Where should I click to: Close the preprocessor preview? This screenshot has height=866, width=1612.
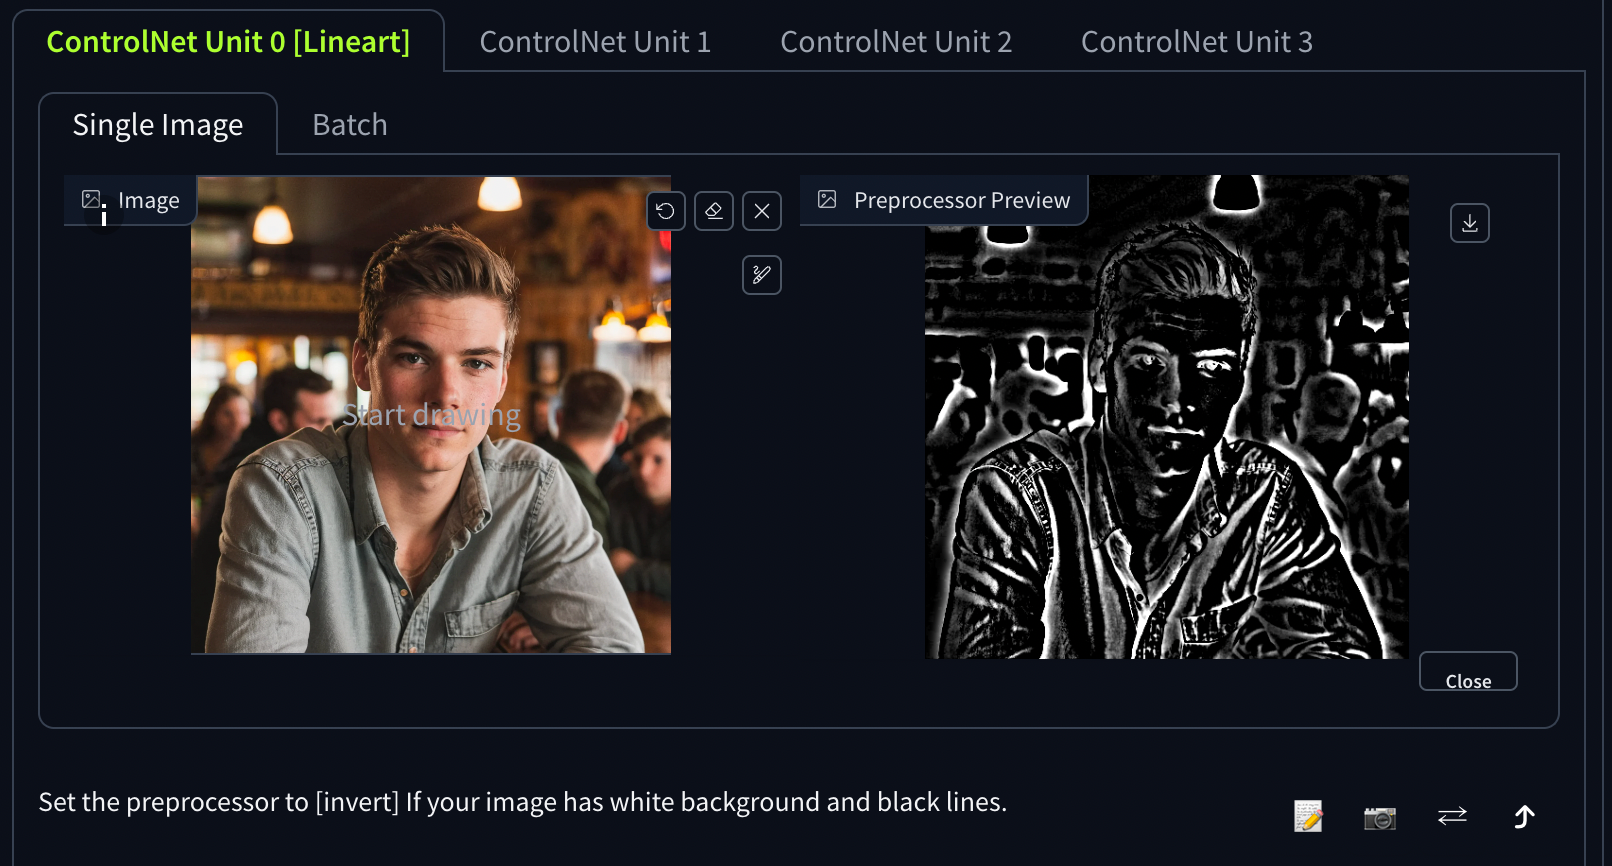click(1468, 672)
